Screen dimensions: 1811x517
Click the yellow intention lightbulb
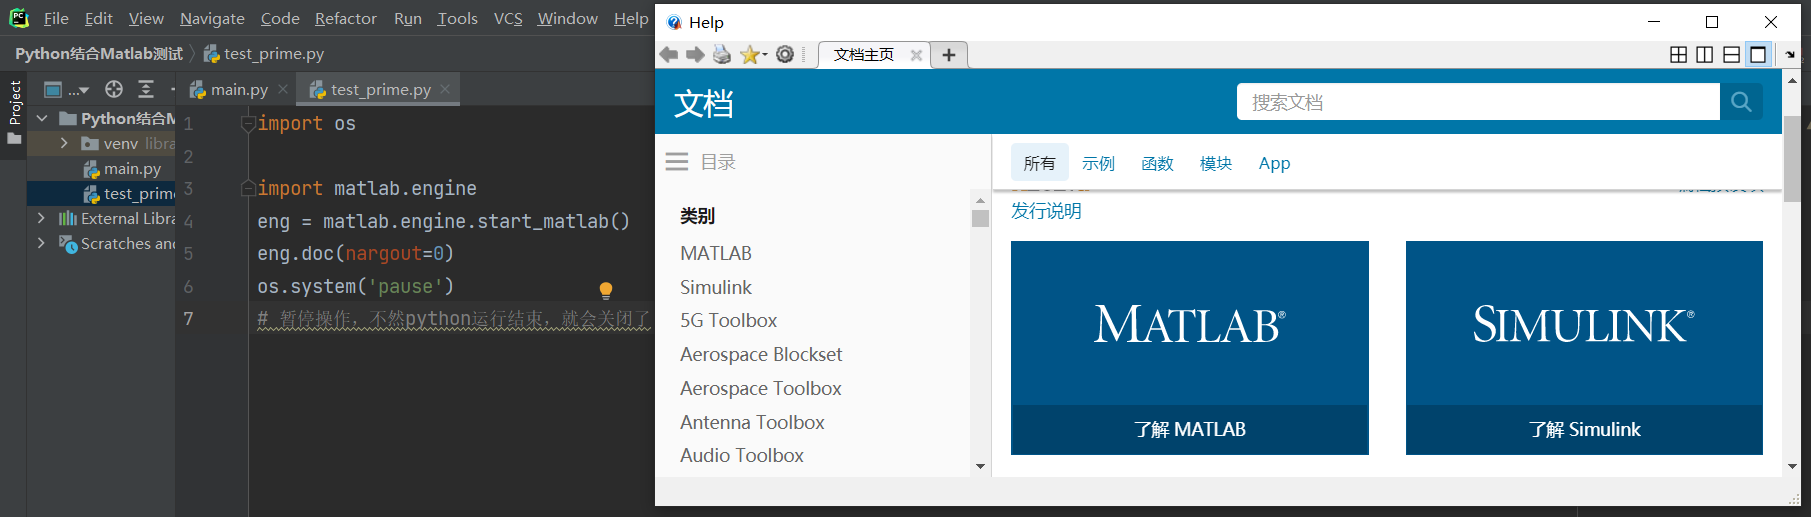coord(605,290)
